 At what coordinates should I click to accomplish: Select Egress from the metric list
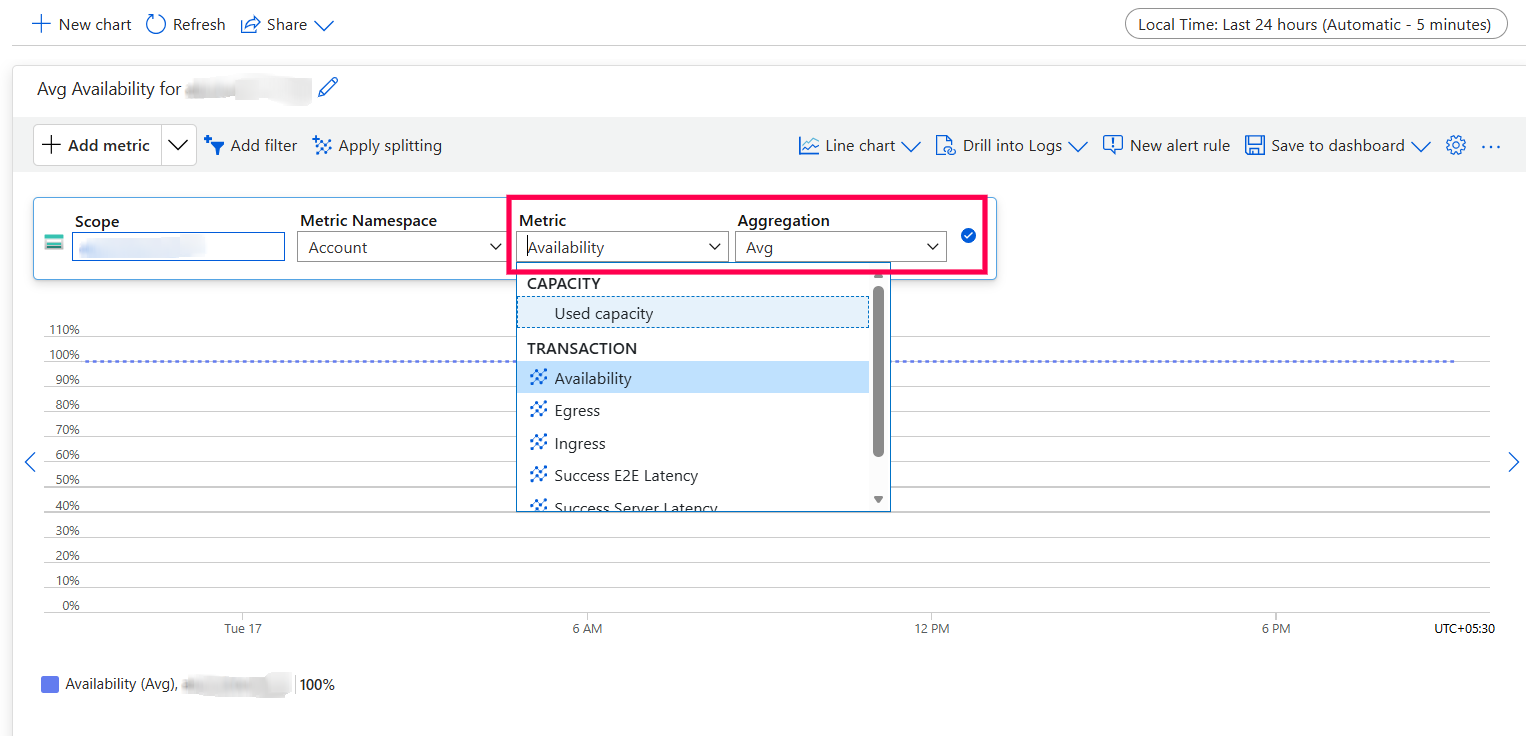click(577, 411)
